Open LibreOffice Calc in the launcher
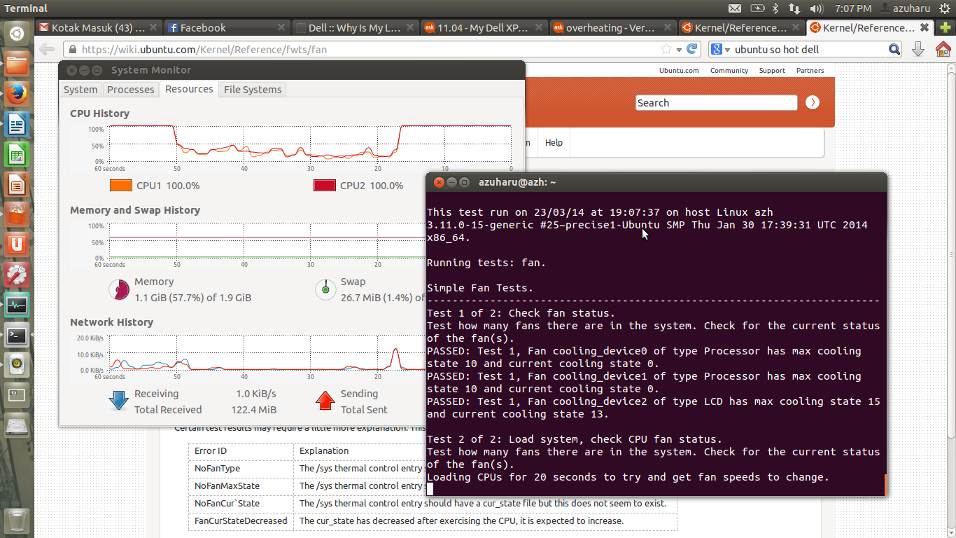The width and height of the screenshot is (956, 538). pyautogui.click(x=17, y=155)
